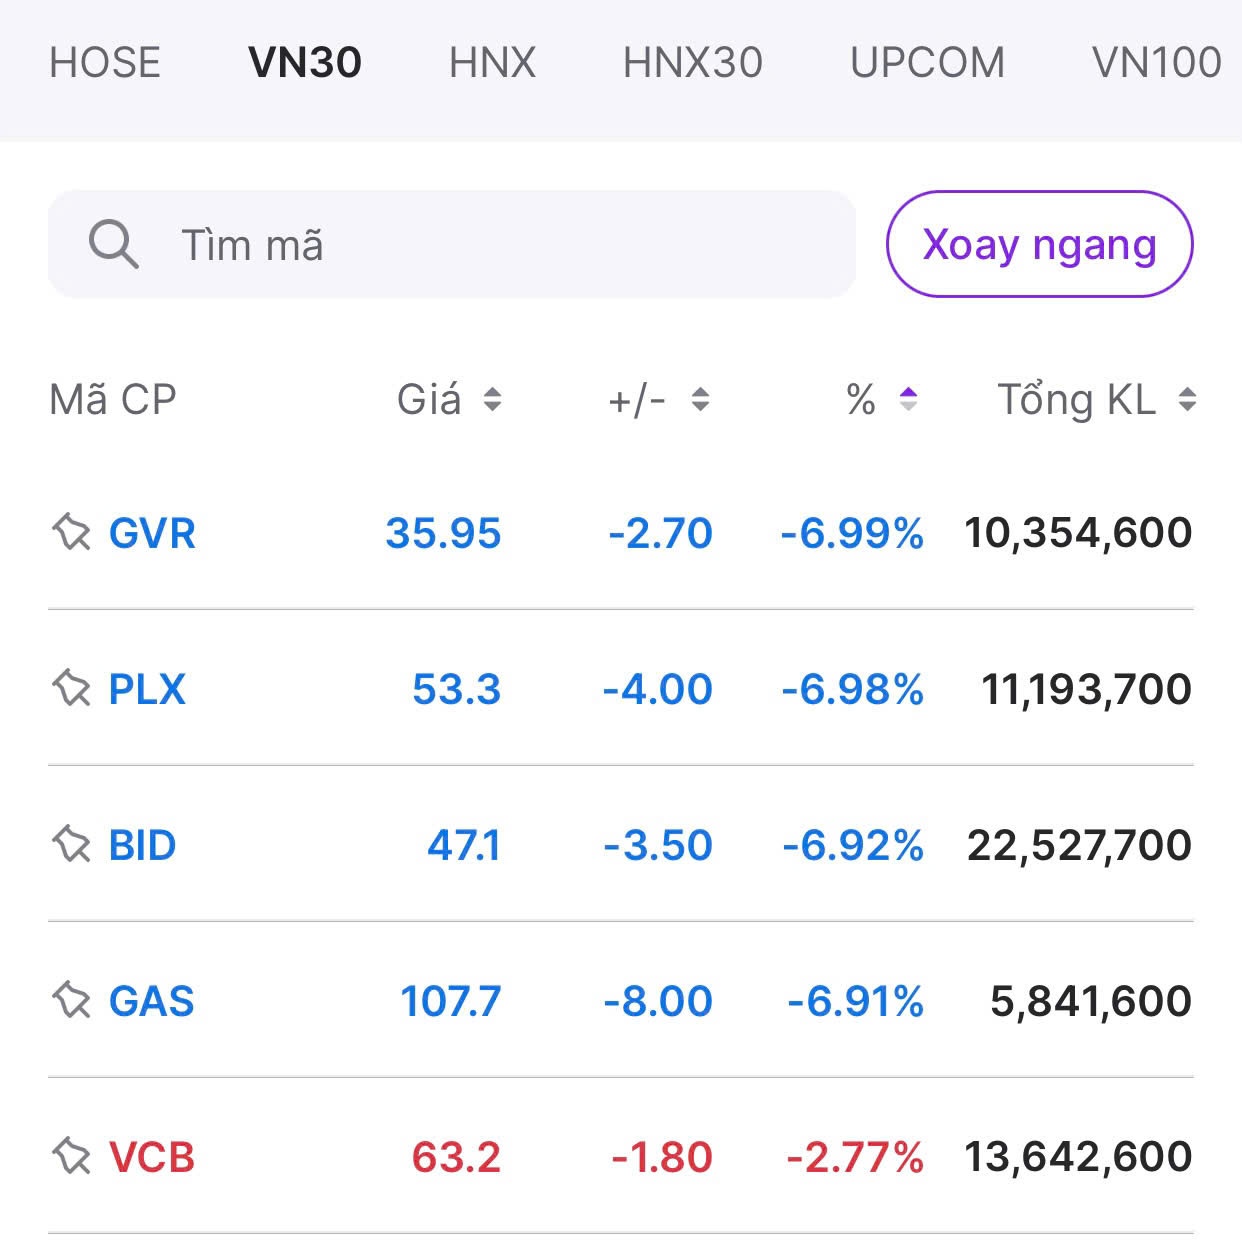Switch to the HNX tab

tap(492, 62)
